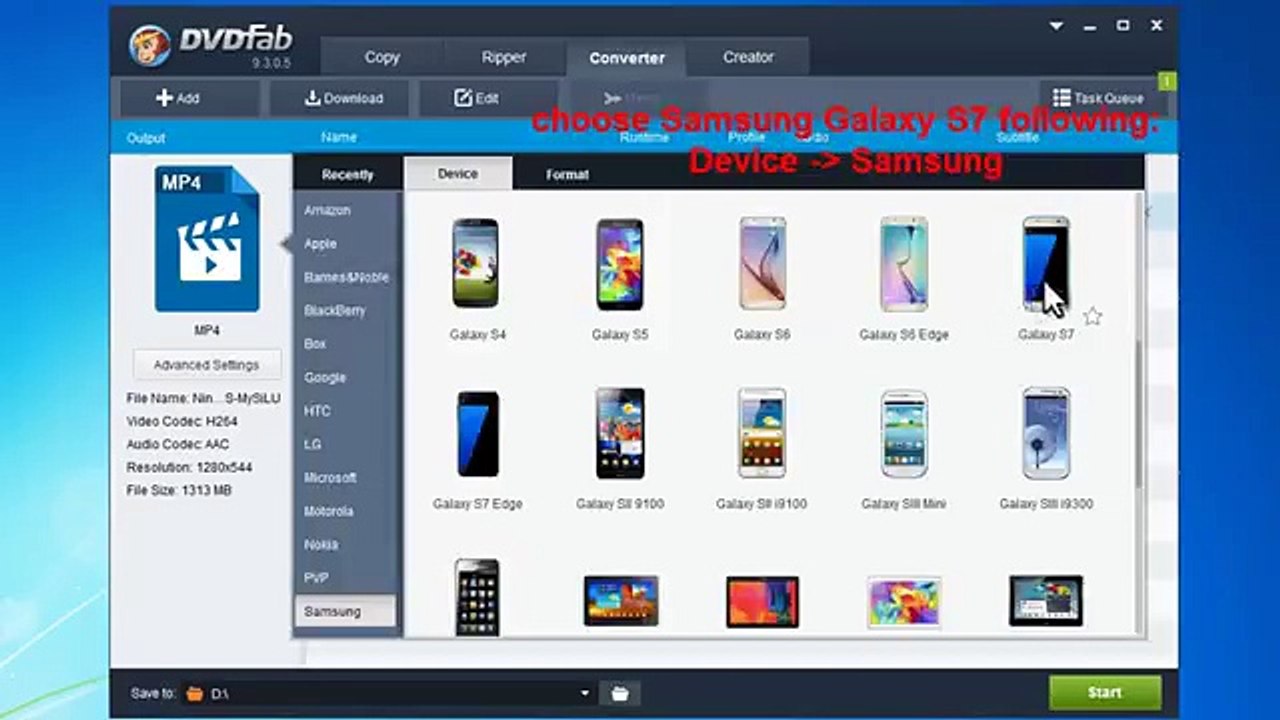Pick the Galaxy S6 Edge device icon
Viewport: 1280px width, 720px height.
click(904, 263)
